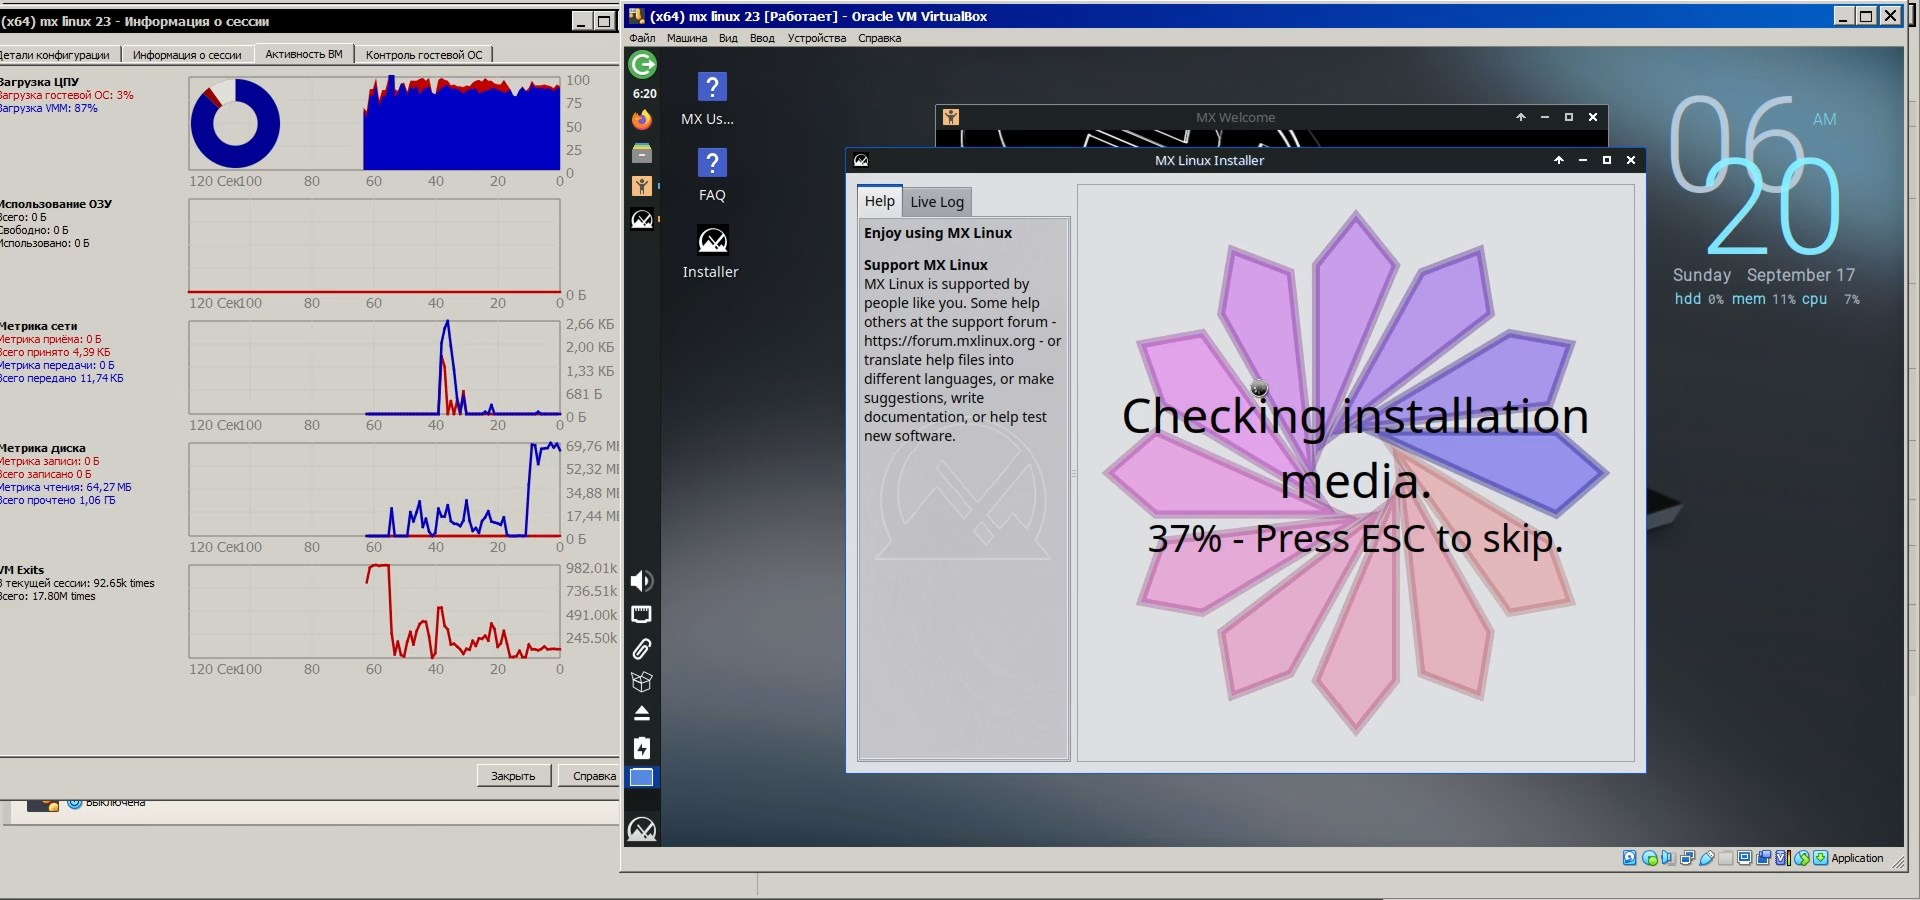Screen dimensions: 1920x900
Task: Switch to Информация о сессии tab
Action: [187, 55]
